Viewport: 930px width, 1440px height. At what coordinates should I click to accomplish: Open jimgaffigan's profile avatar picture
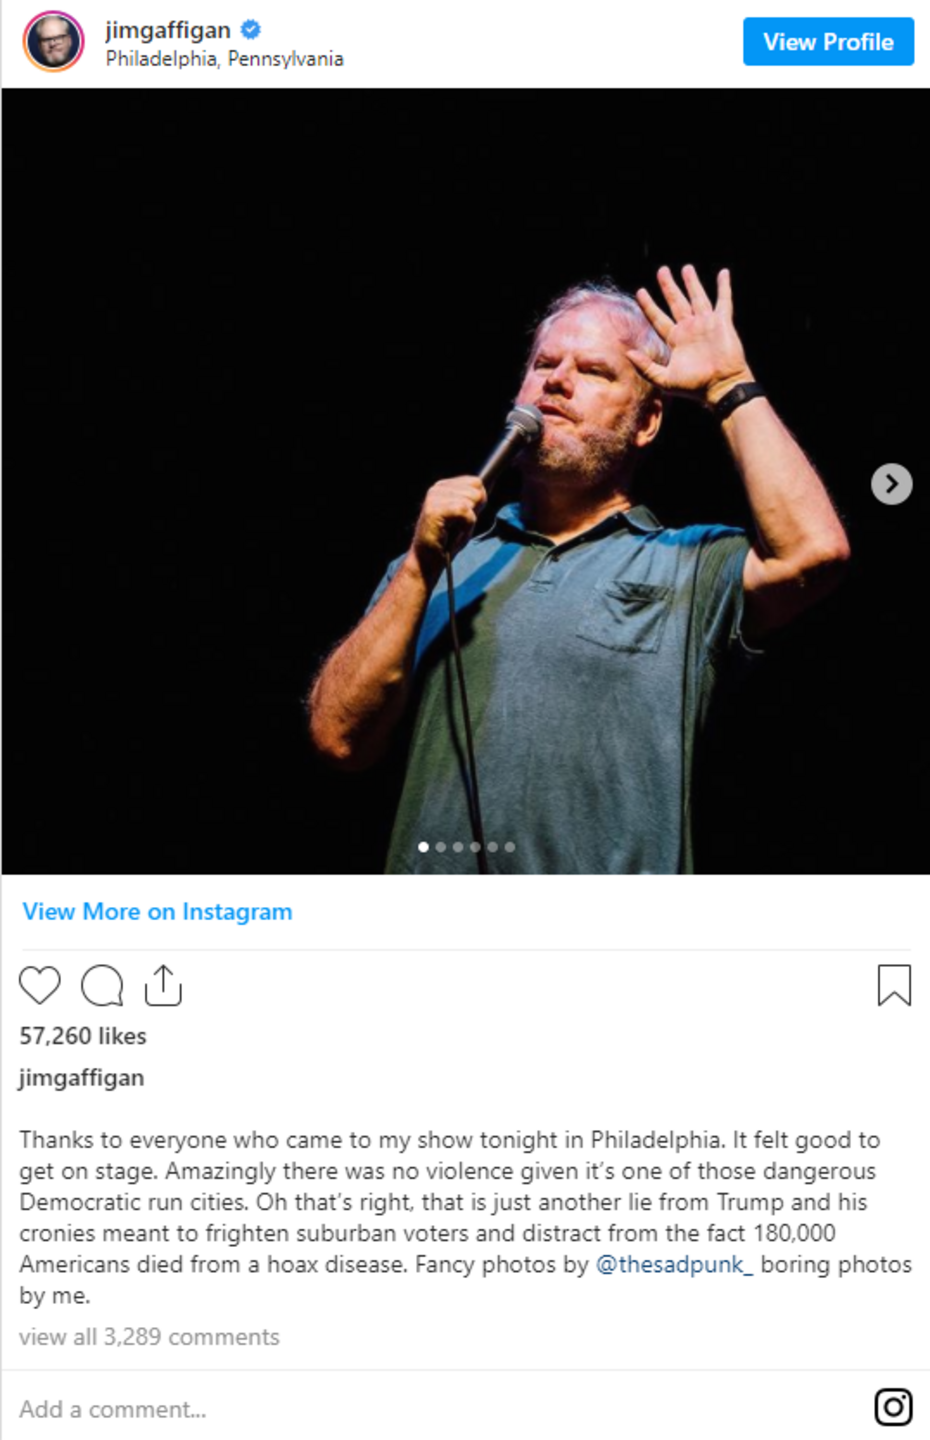pyautogui.click(x=54, y=42)
